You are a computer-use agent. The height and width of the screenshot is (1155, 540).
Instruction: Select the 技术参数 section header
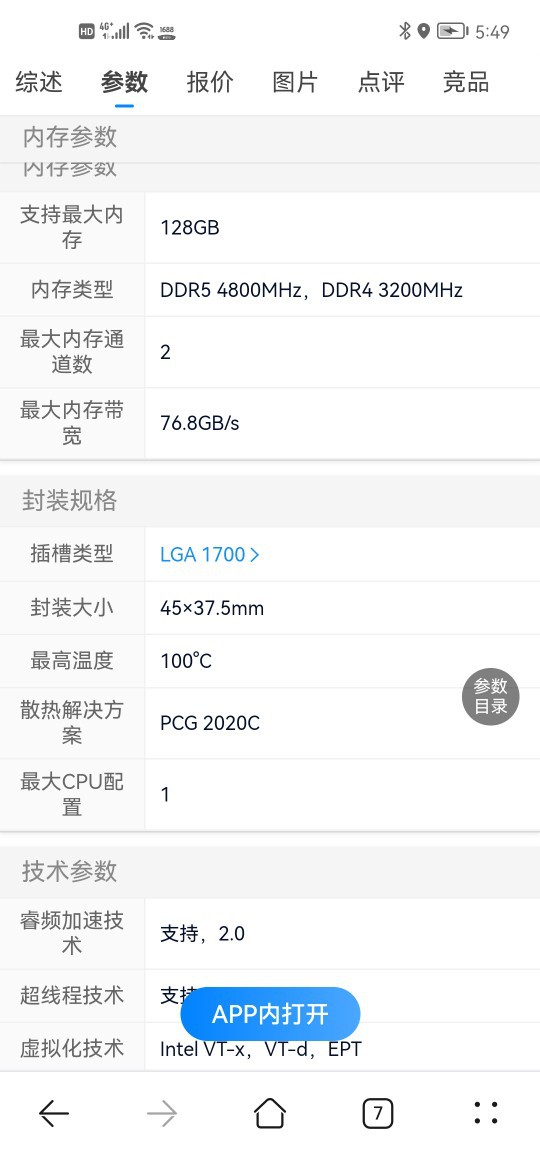69,871
